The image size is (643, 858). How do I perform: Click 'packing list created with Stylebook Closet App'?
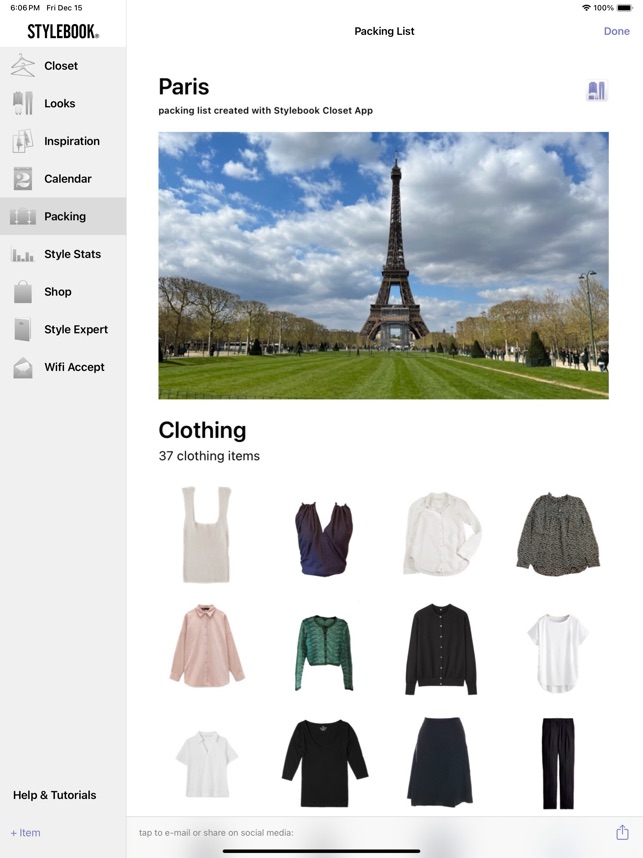[x=265, y=111]
